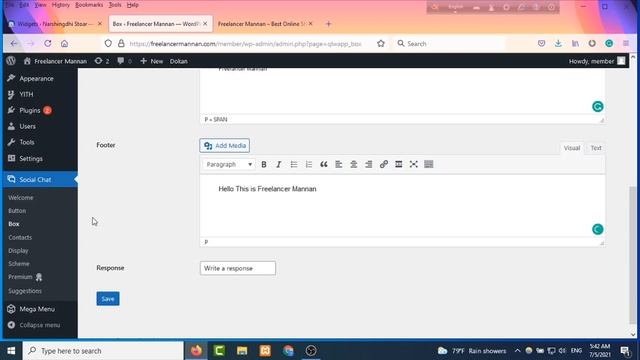Viewport: 640px width, 360px height.
Task: Open File Explorer from taskbar
Action: coord(242,351)
